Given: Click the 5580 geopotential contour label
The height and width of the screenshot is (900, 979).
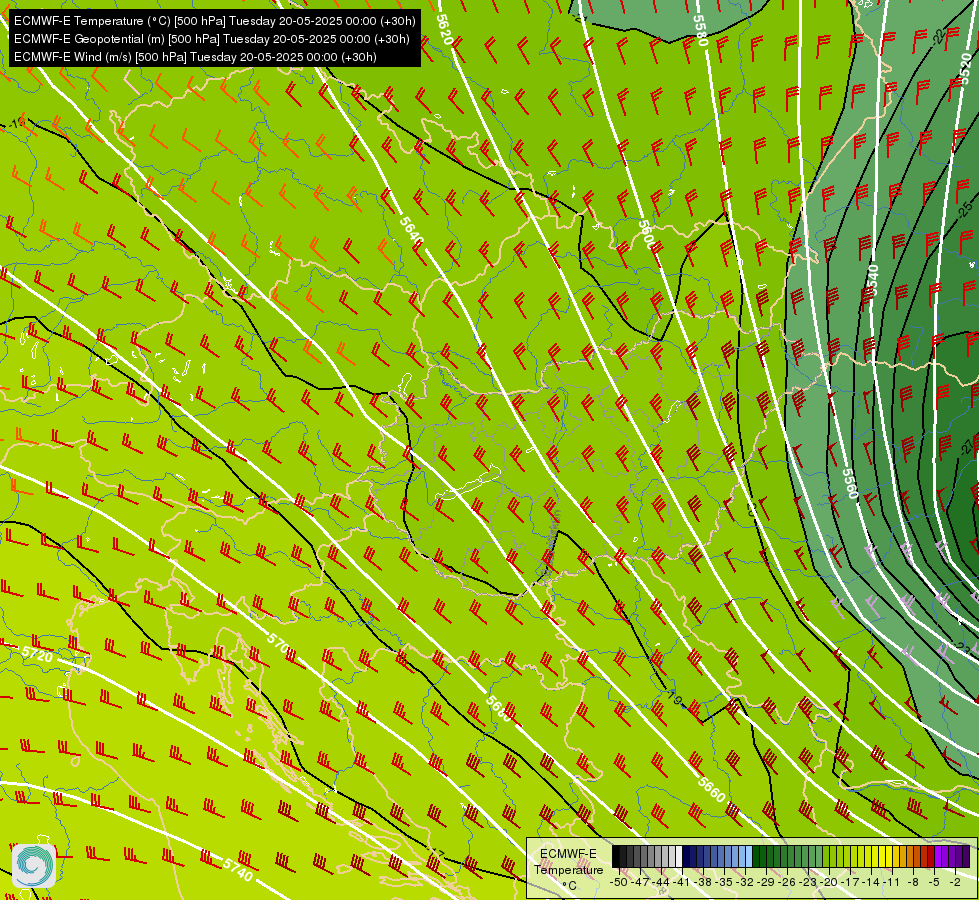Looking at the screenshot, I should pos(701,30).
